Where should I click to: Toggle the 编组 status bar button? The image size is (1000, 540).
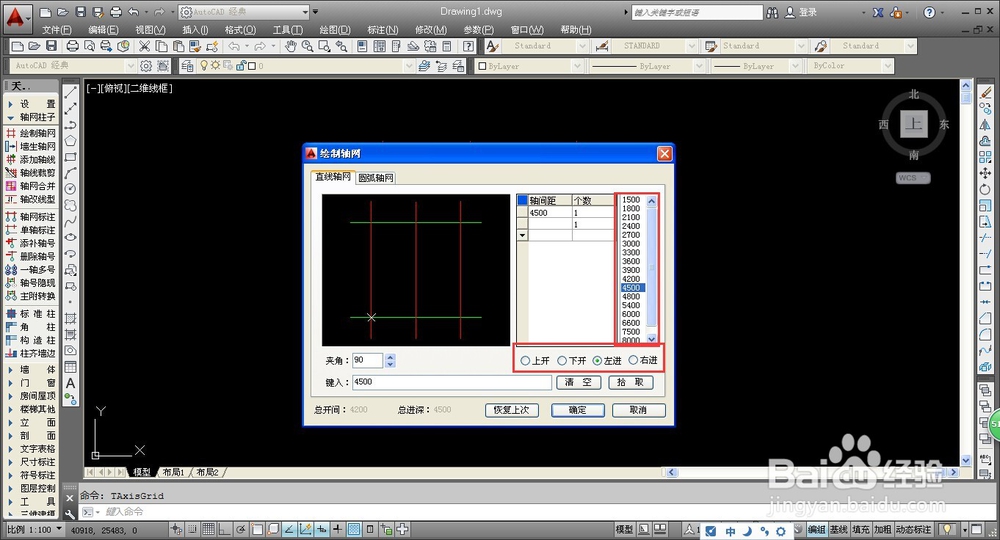pos(817,530)
